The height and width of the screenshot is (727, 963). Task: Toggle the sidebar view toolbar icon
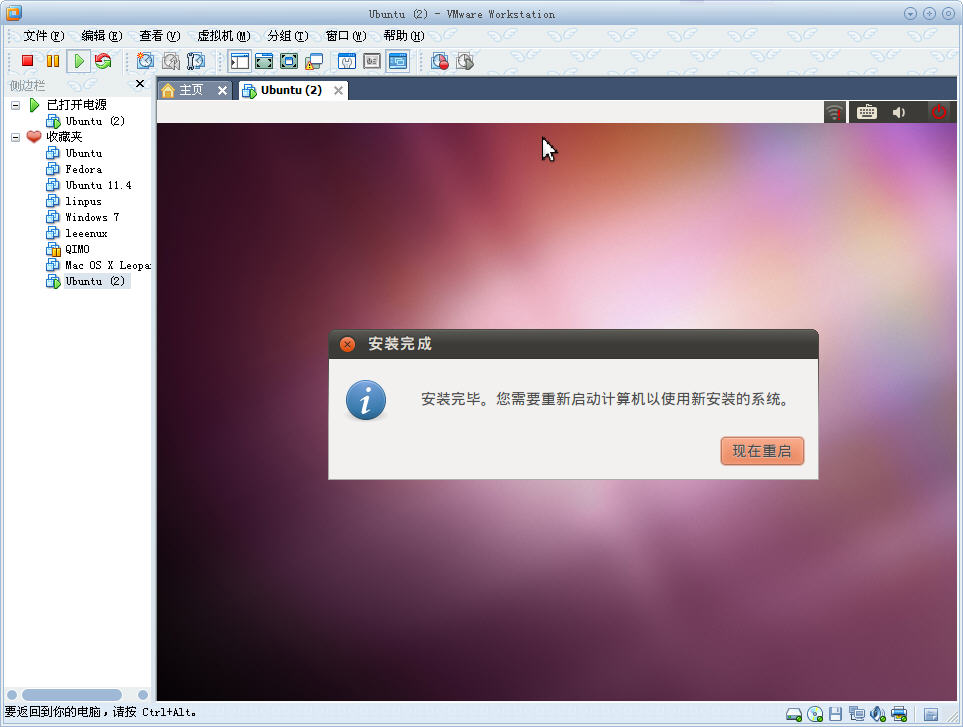(240, 61)
